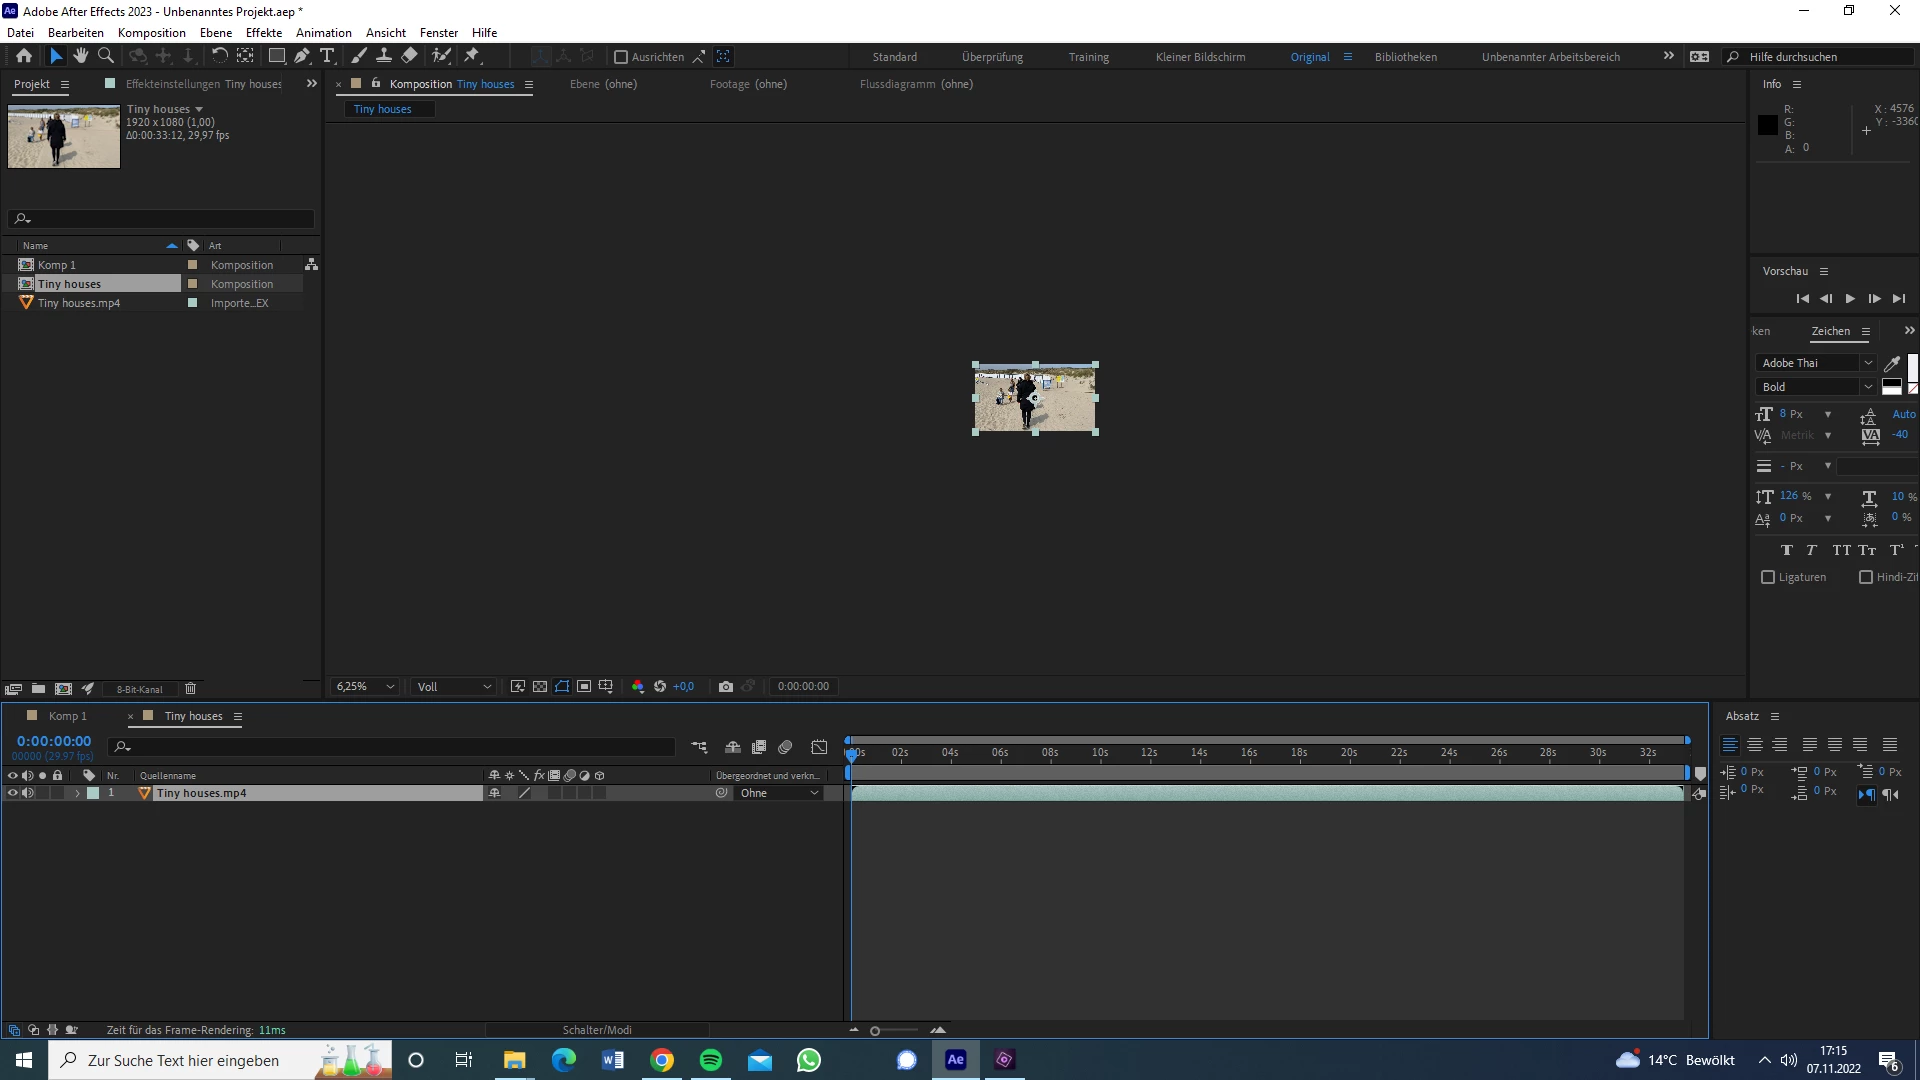Image resolution: width=1920 pixels, height=1080 pixels.
Task: Open the Spotify taskbar icon
Action: pyautogui.click(x=711, y=1060)
